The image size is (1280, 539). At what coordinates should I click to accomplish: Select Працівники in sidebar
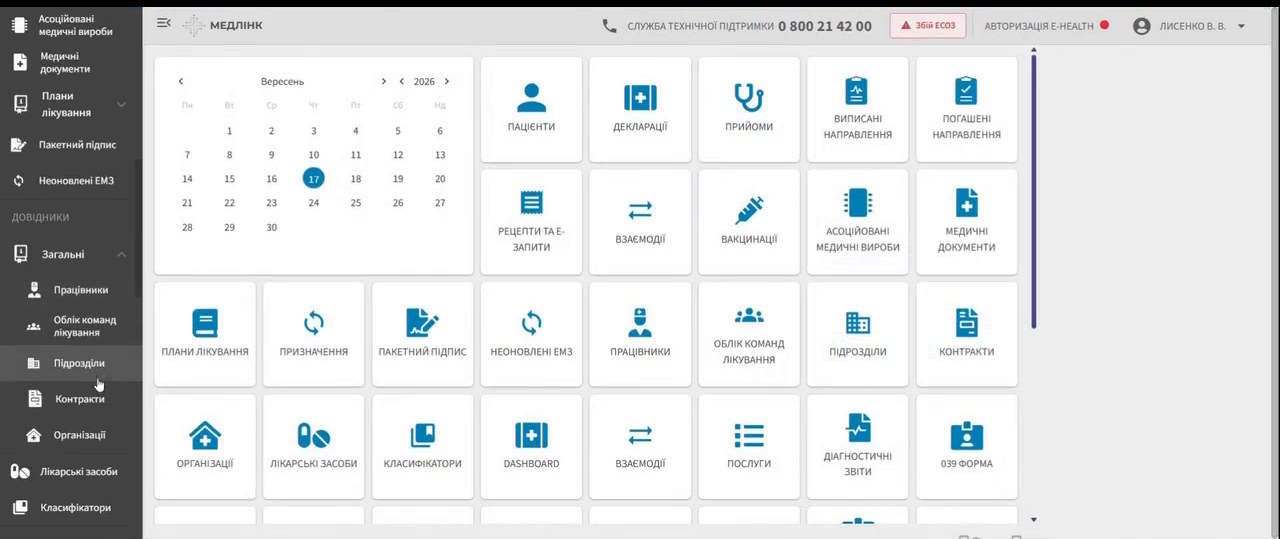coord(70,290)
